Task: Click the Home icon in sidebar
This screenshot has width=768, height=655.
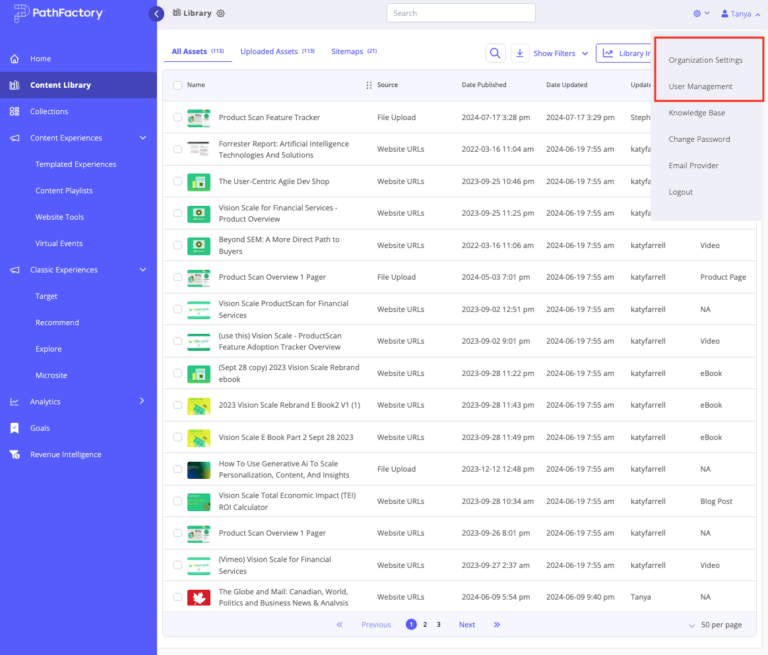Action: click(x=15, y=59)
